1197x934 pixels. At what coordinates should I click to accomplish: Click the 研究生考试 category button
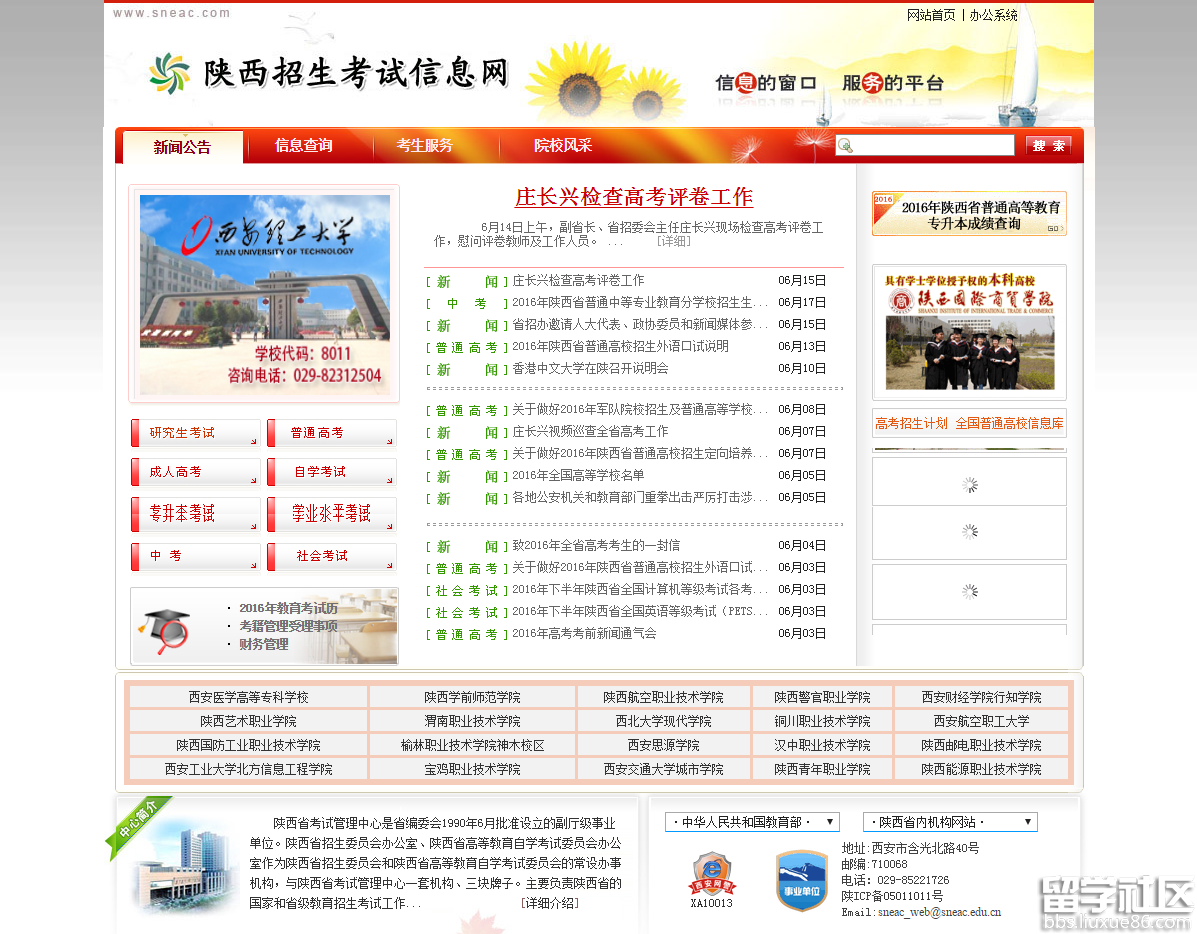(195, 433)
